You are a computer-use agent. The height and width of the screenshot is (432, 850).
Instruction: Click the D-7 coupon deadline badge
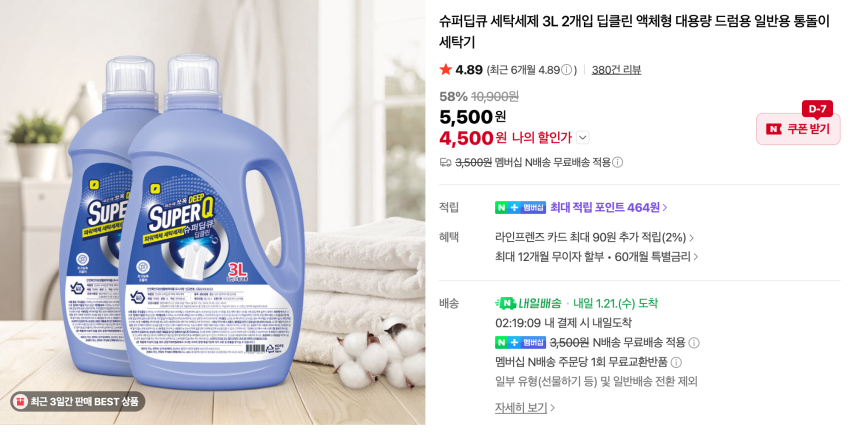817,109
